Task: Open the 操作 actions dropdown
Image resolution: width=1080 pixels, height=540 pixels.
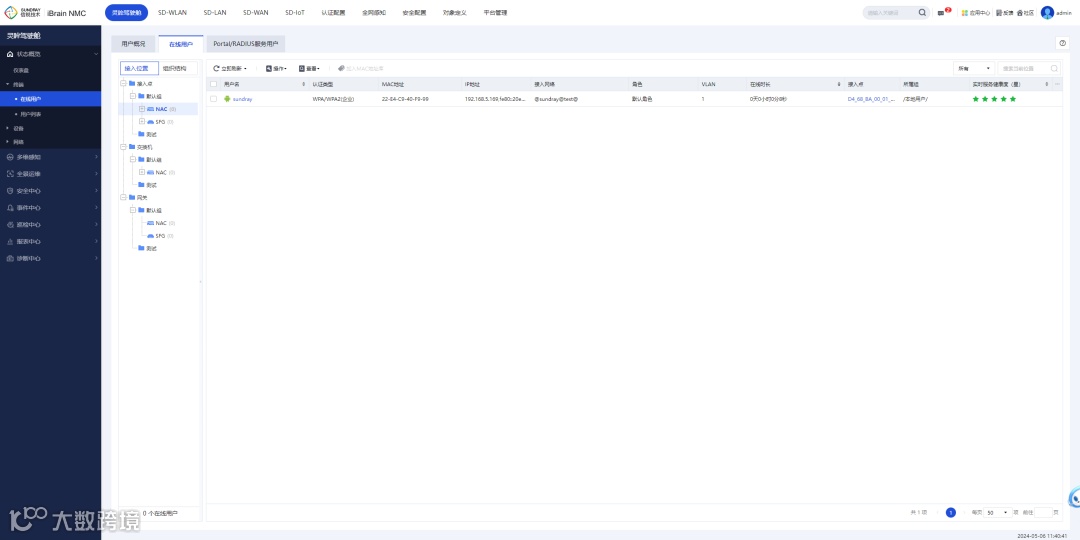Action: (276, 68)
